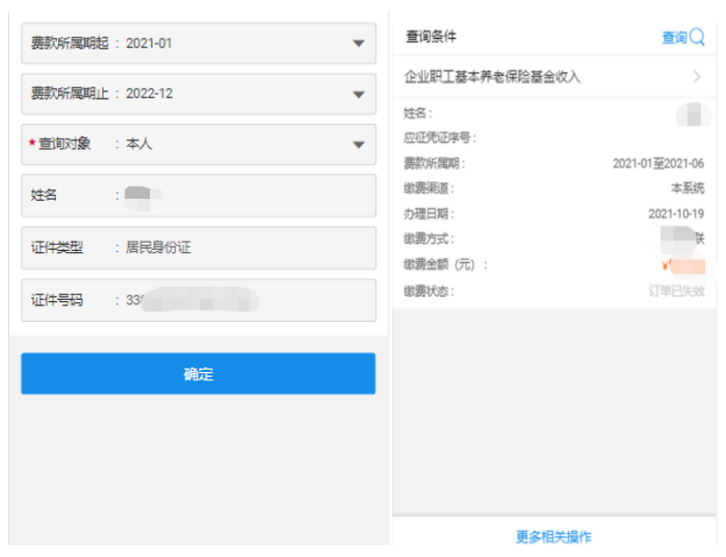Screen dimensions: 726x557
Task: Click the 2021-10-19 processing date value
Action: point(676,213)
